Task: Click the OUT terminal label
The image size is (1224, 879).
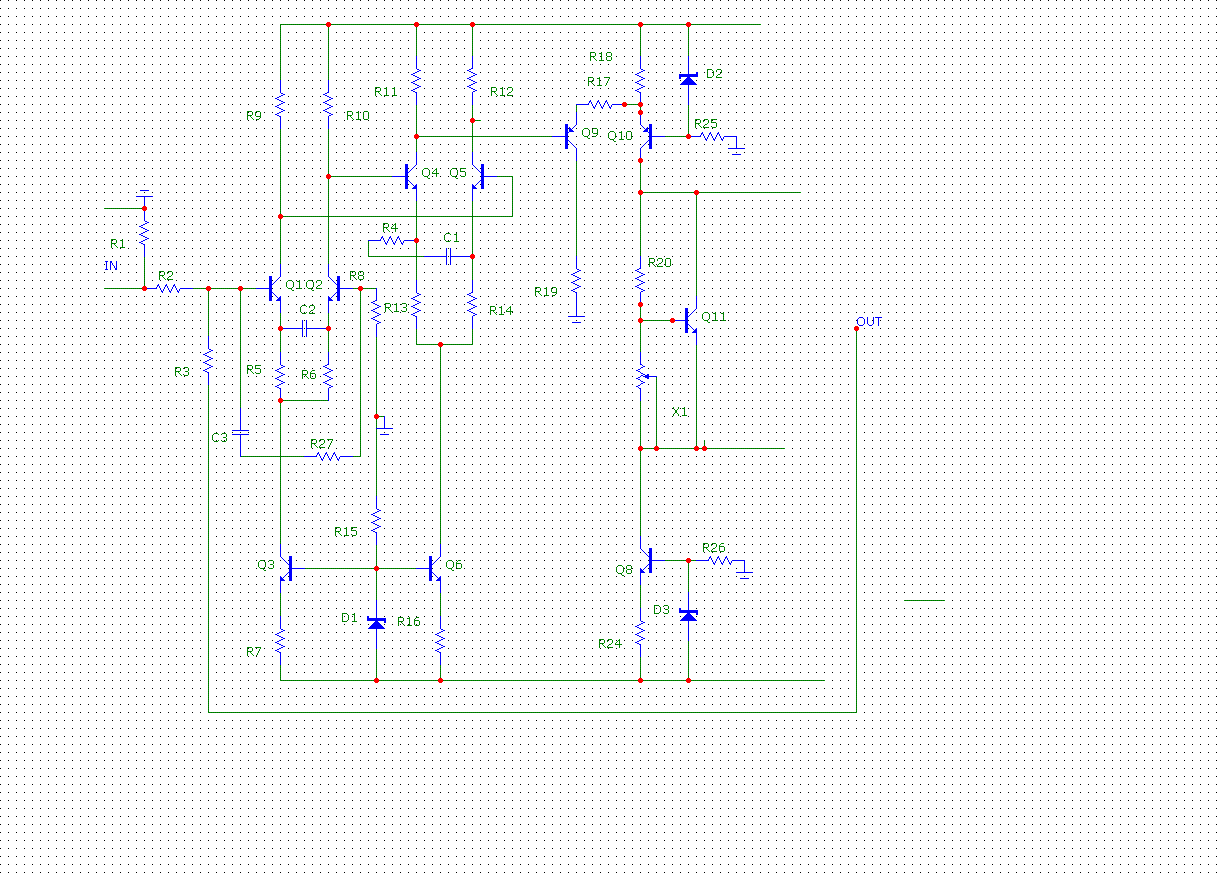Action: point(869,321)
